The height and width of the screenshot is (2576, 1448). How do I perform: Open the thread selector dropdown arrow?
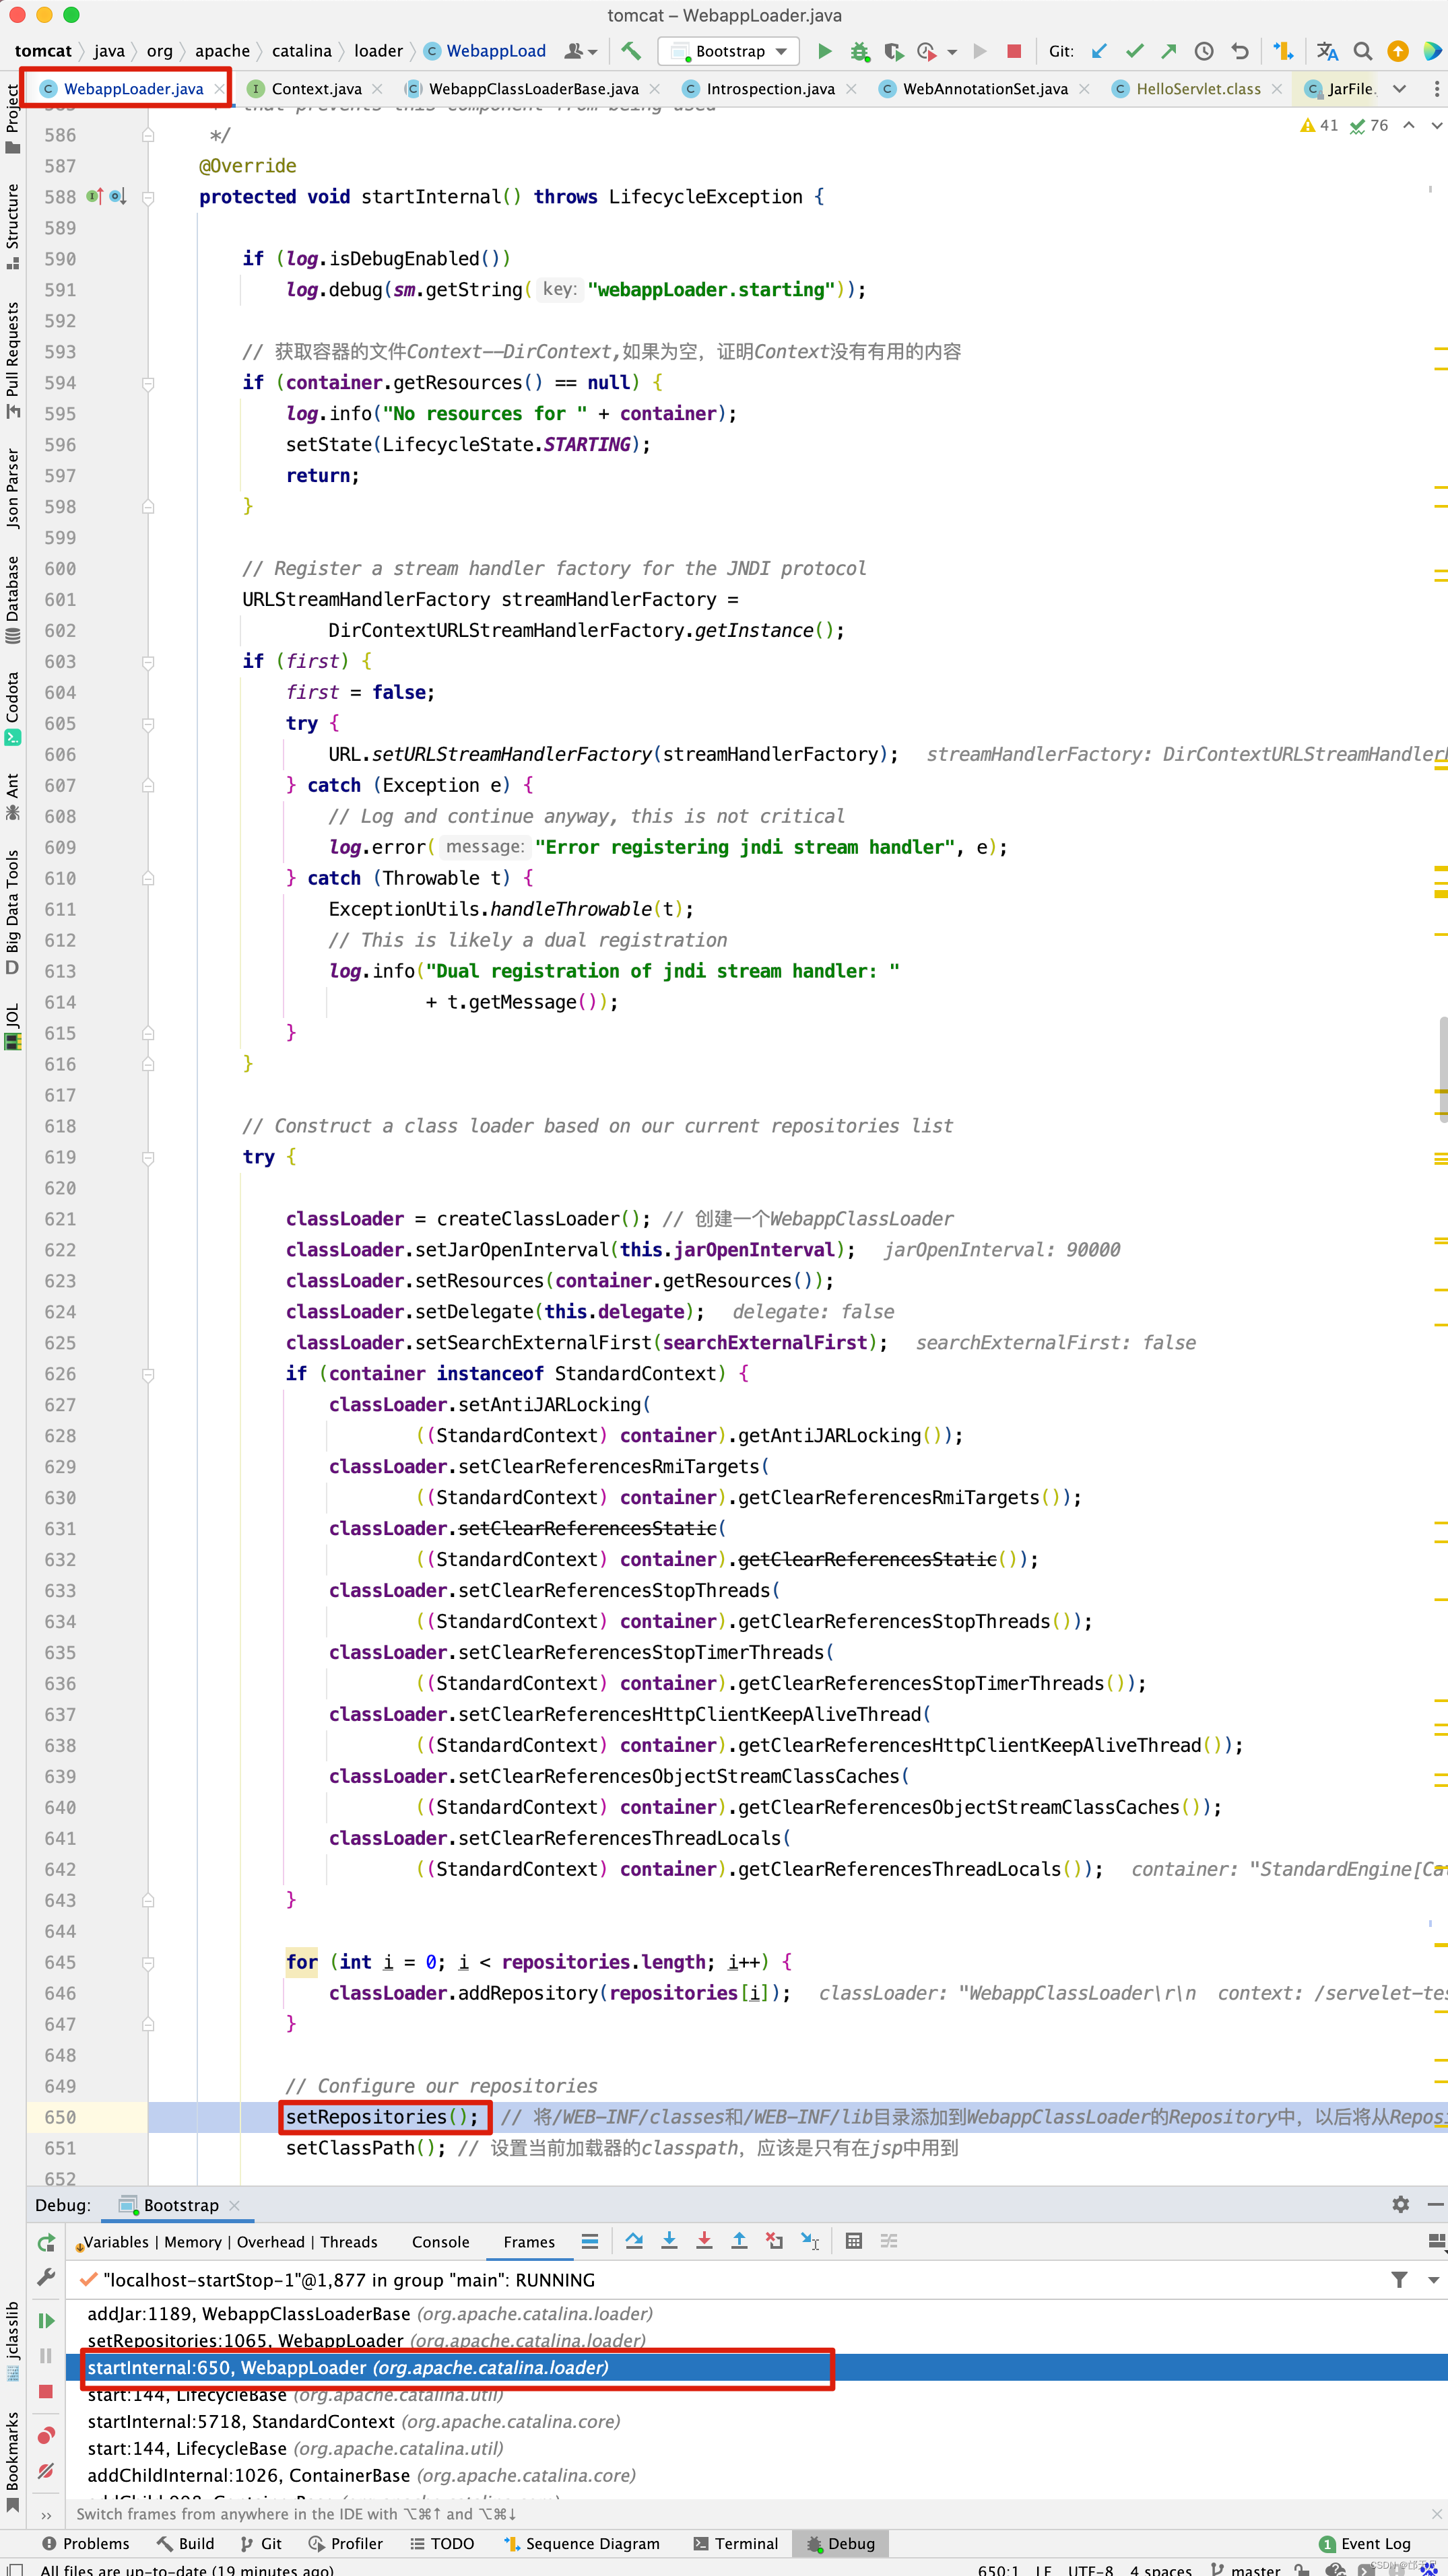coord(1433,2281)
